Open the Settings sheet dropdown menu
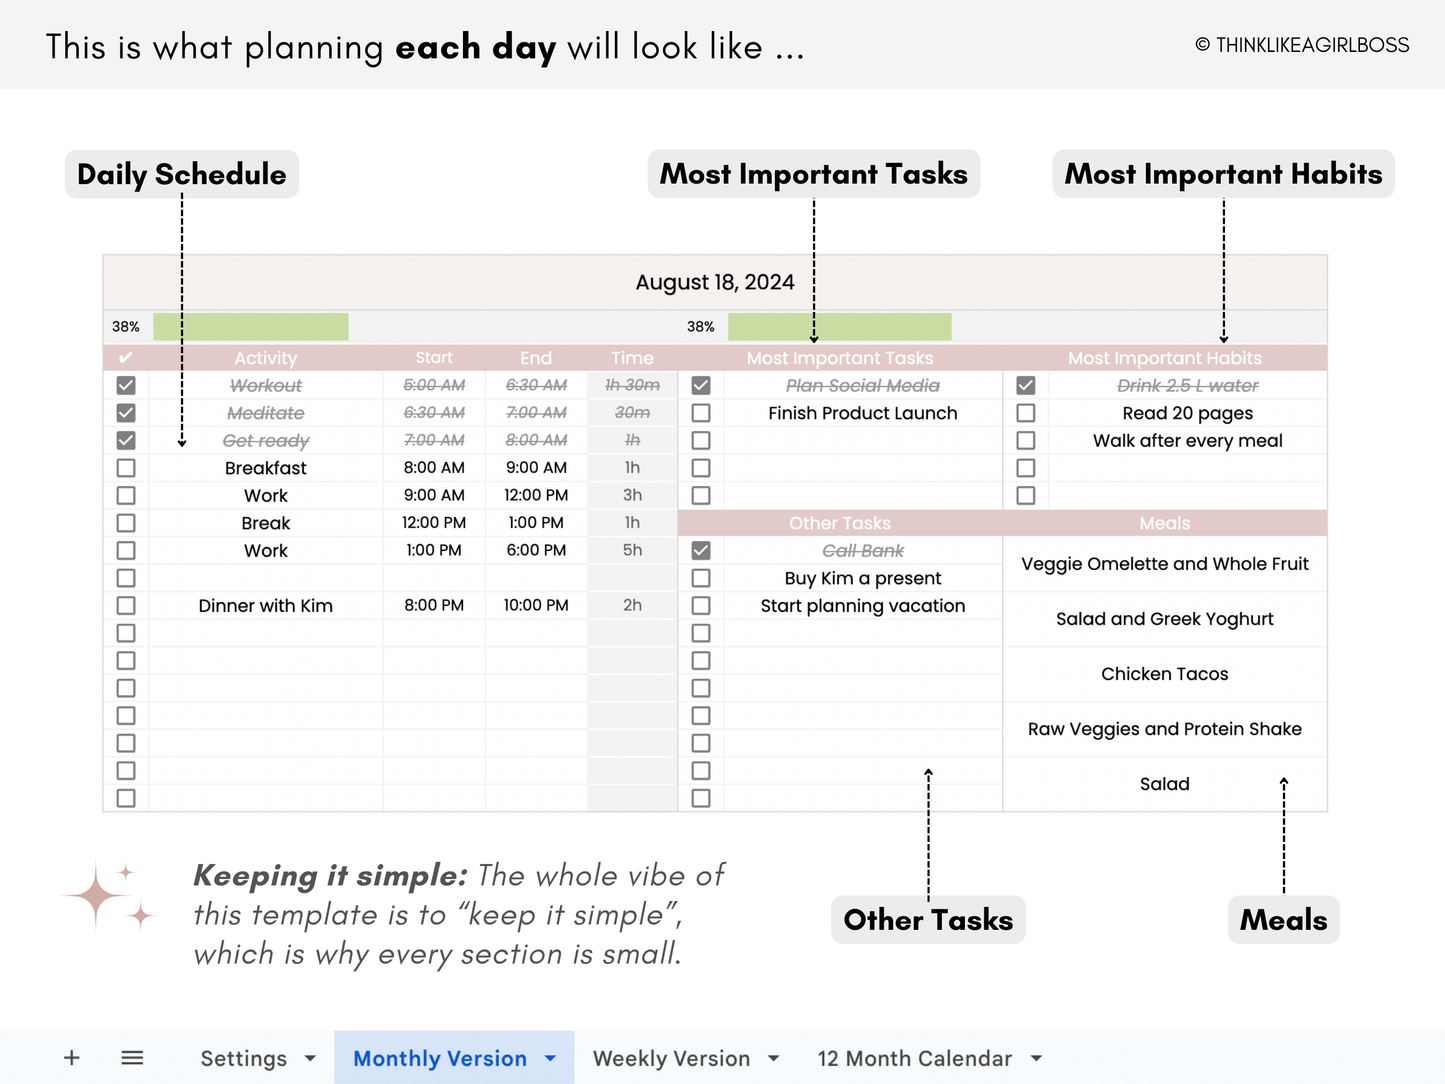The height and width of the screenshot is (1084, 1445). (x=310, y=1057)
